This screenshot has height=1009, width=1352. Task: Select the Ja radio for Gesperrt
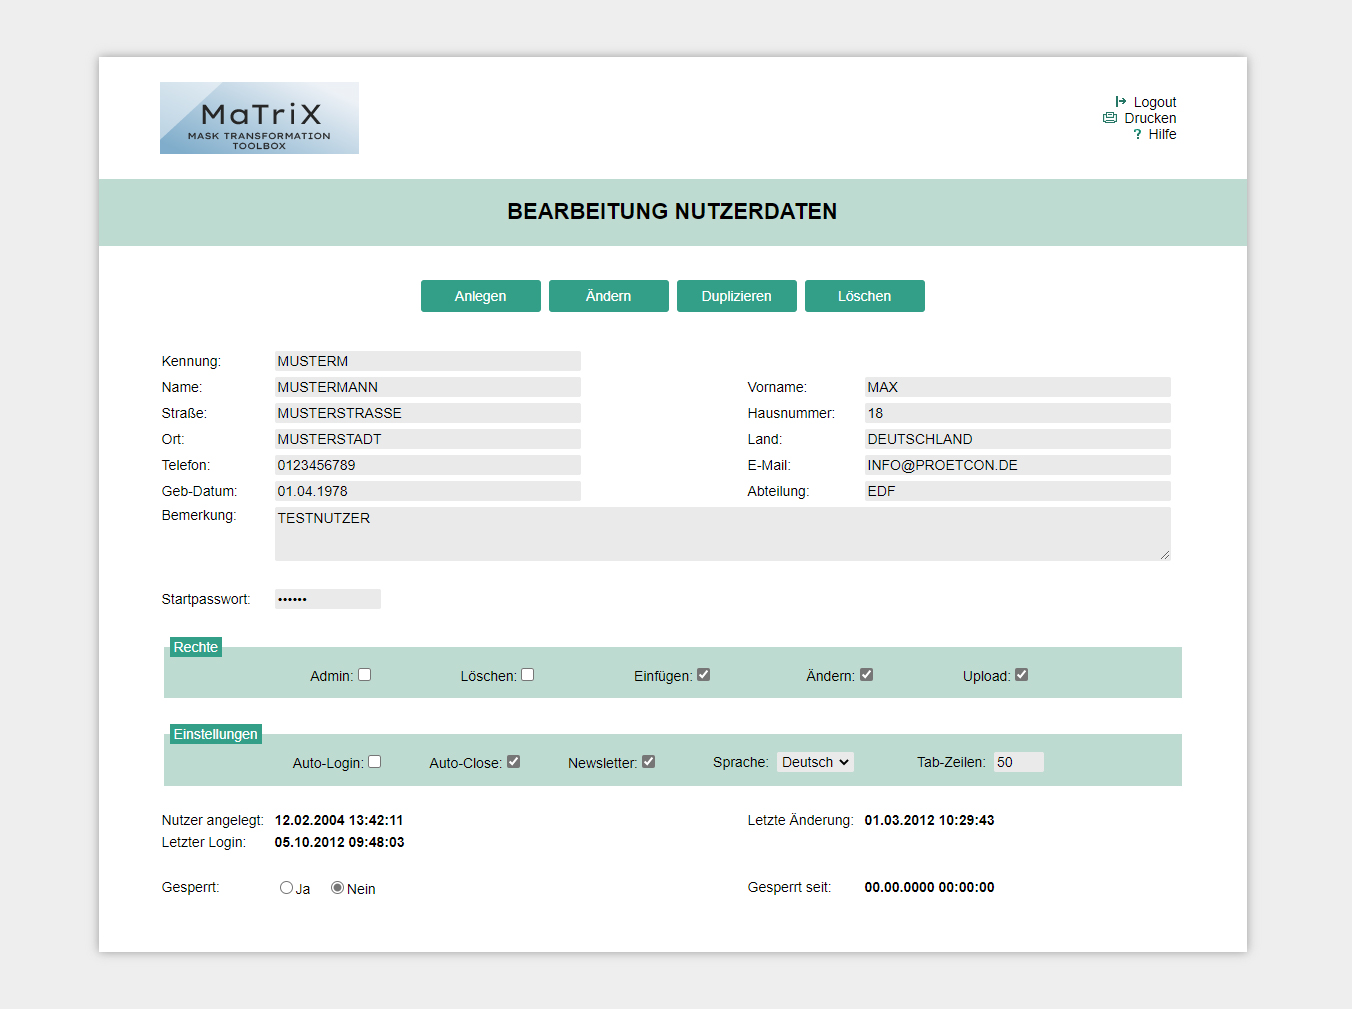coord(287,888)
